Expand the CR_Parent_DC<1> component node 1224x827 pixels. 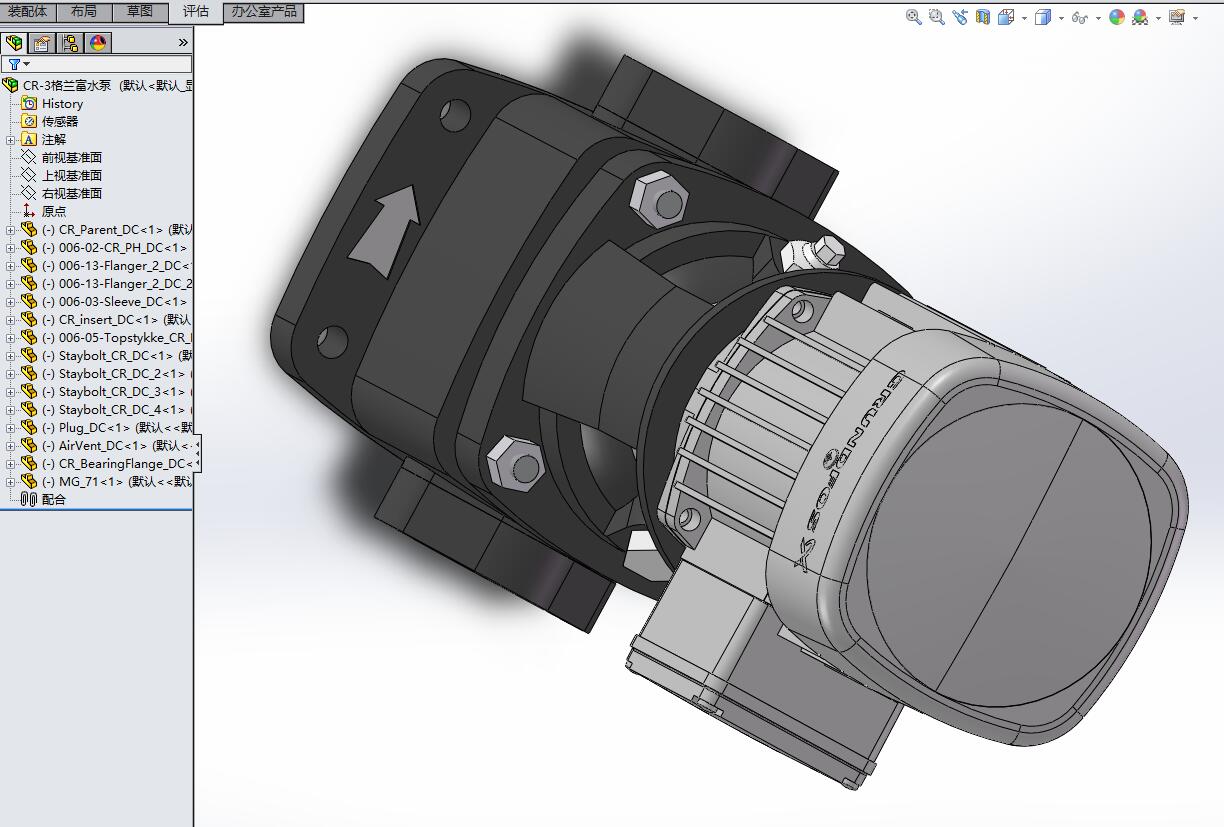[11, 229]
